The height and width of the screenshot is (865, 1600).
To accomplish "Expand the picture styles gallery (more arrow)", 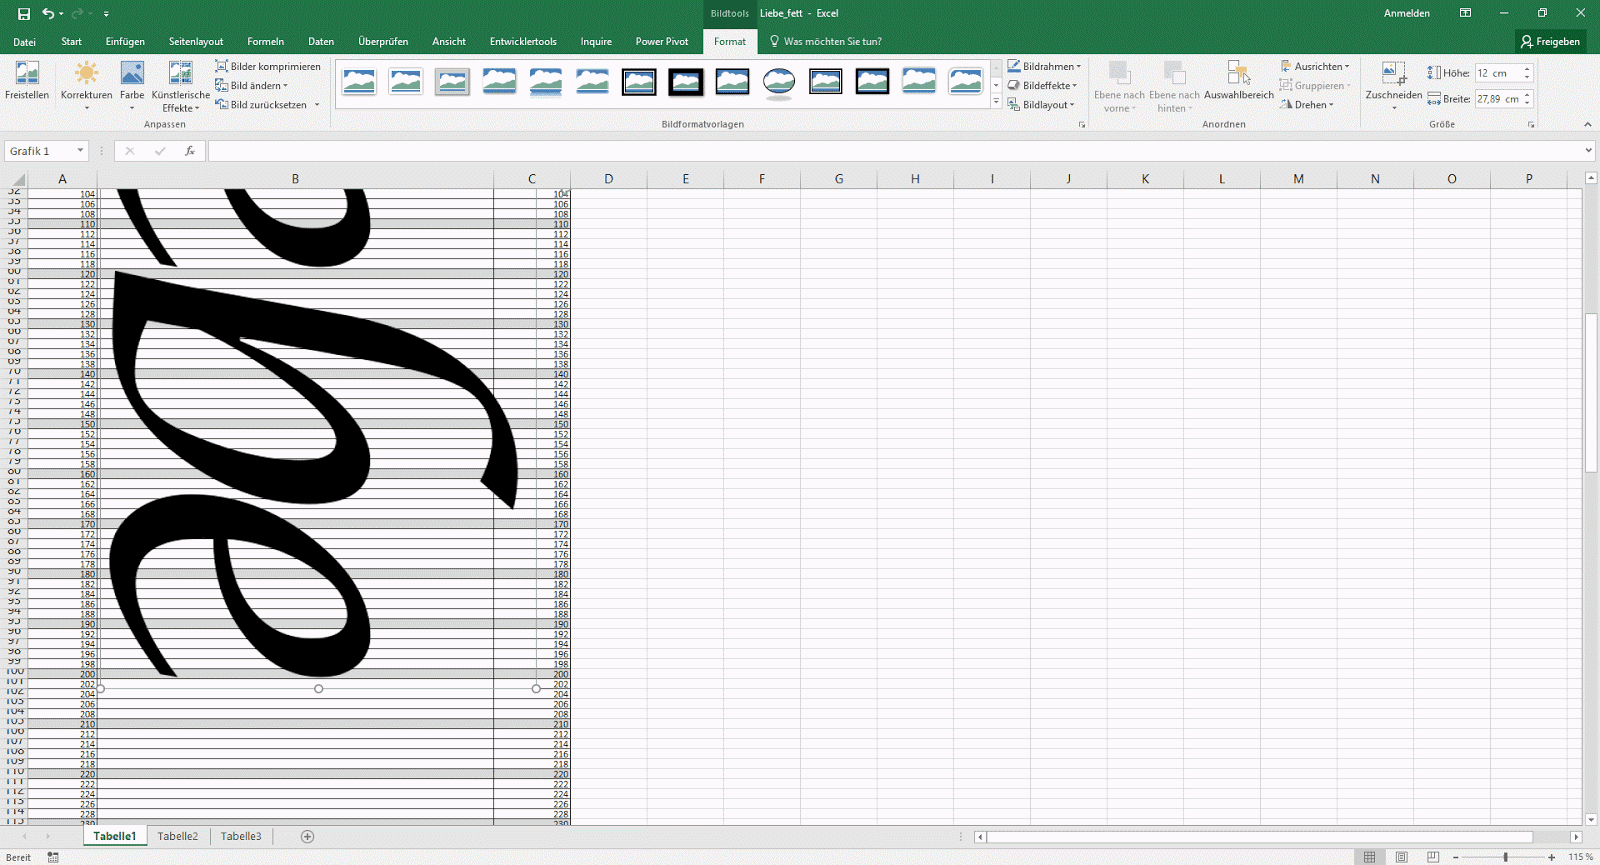I will [x=996, y=102].
